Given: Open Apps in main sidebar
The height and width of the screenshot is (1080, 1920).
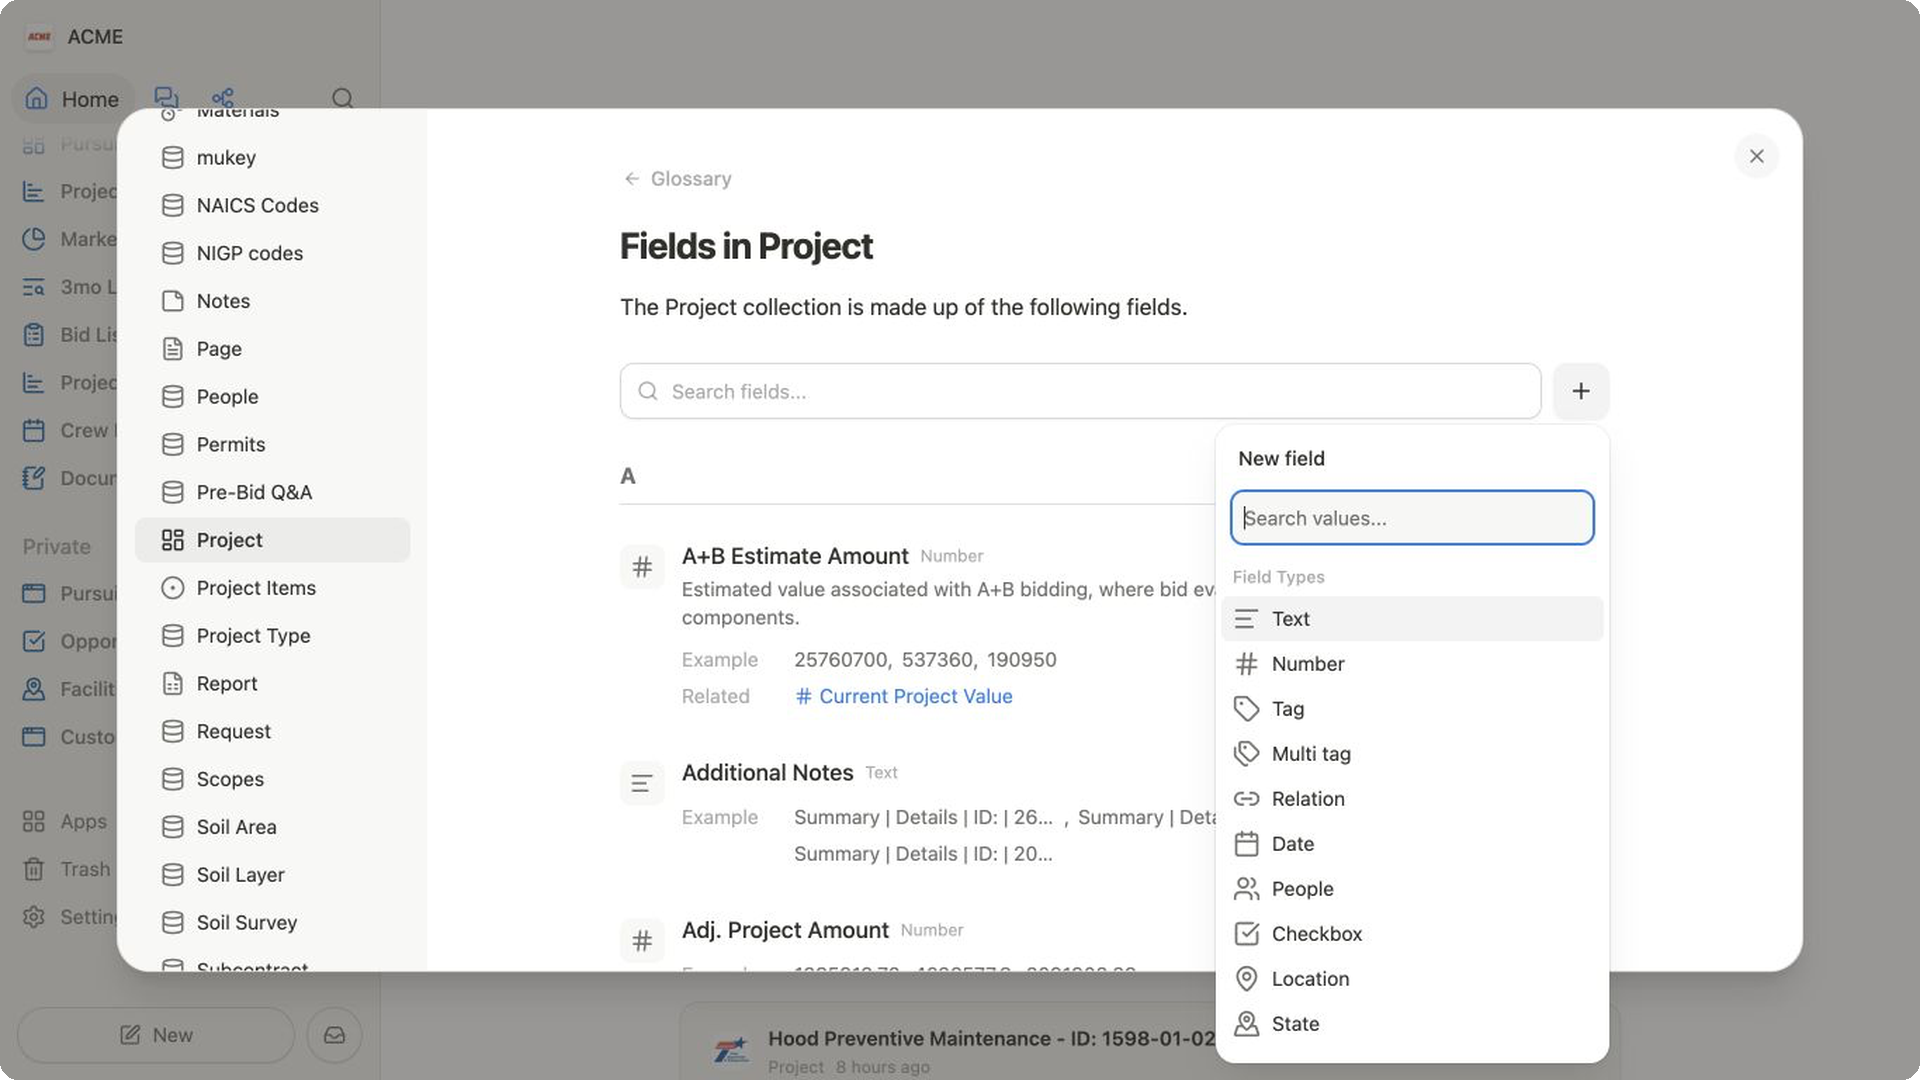Looking at the screenshot, I should click(64, 822).
